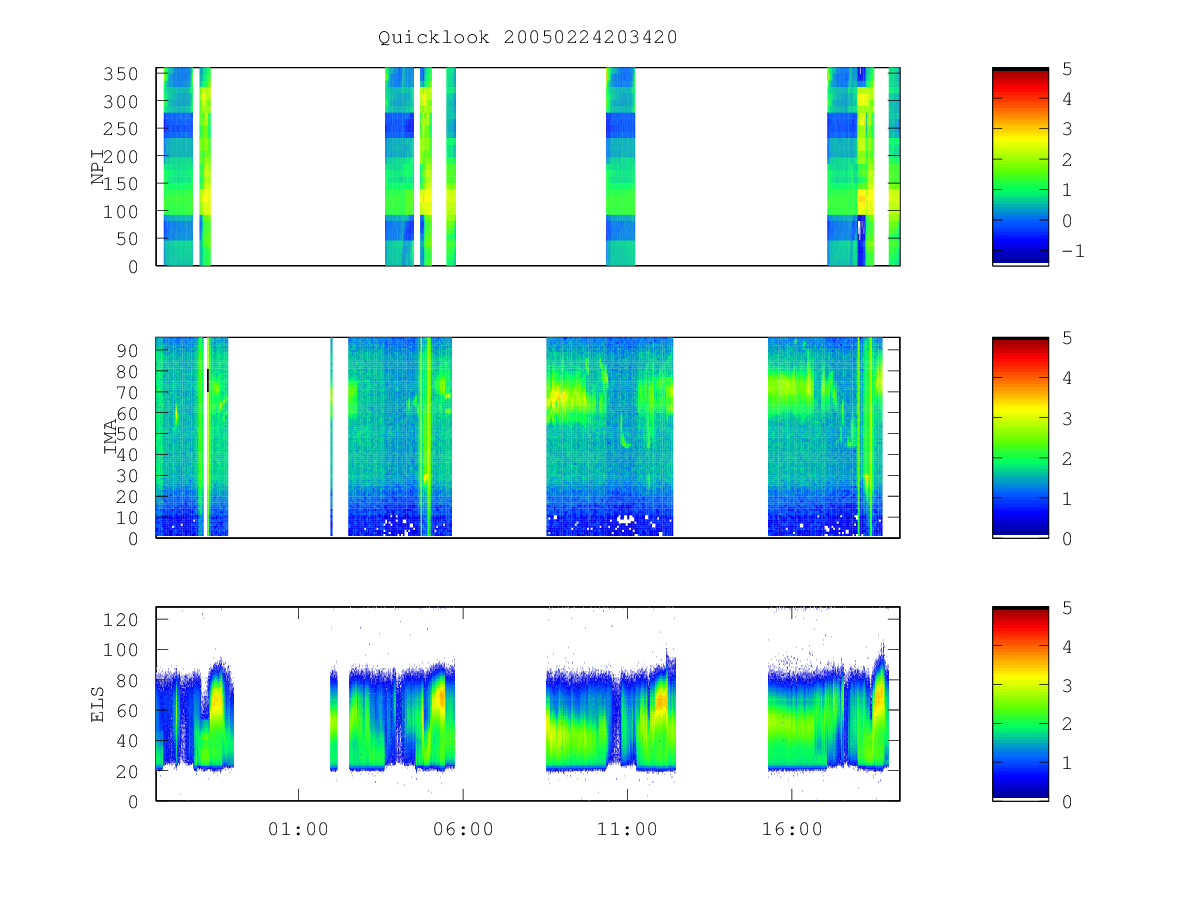This screenshot has height=900, width=1200.
Task: Click the ELS panel color bar
Action: [1020, 703]
